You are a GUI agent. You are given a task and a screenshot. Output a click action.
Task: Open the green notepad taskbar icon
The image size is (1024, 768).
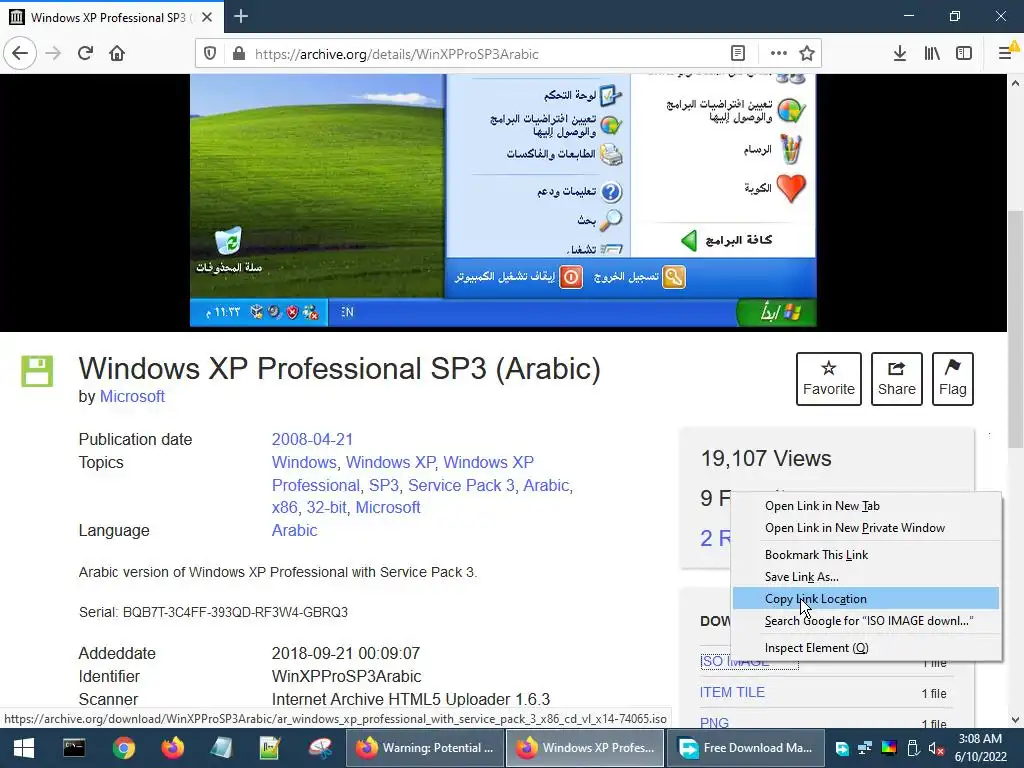(270, 748)
